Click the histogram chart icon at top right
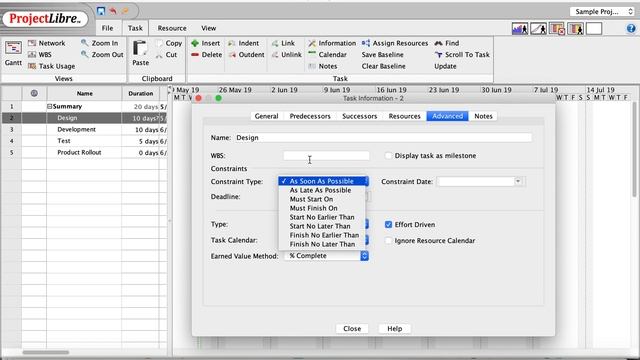 (520, 29)
